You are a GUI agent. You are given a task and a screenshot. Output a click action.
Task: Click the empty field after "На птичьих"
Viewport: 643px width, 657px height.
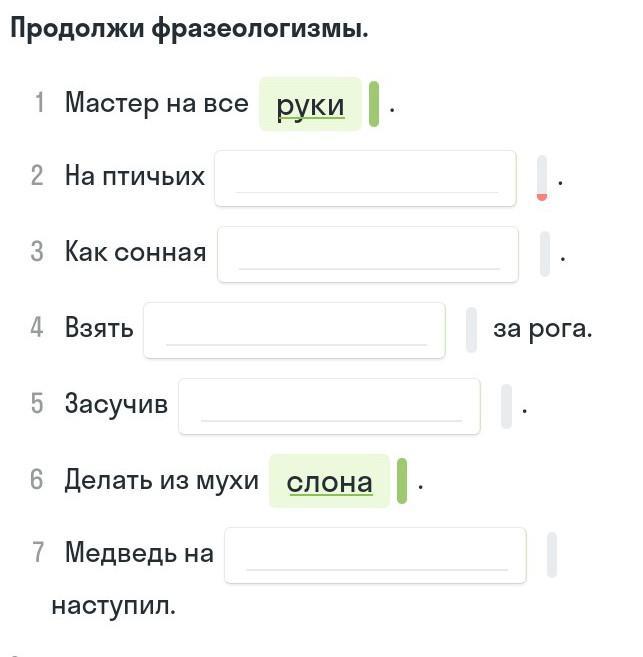coord(365,178)
